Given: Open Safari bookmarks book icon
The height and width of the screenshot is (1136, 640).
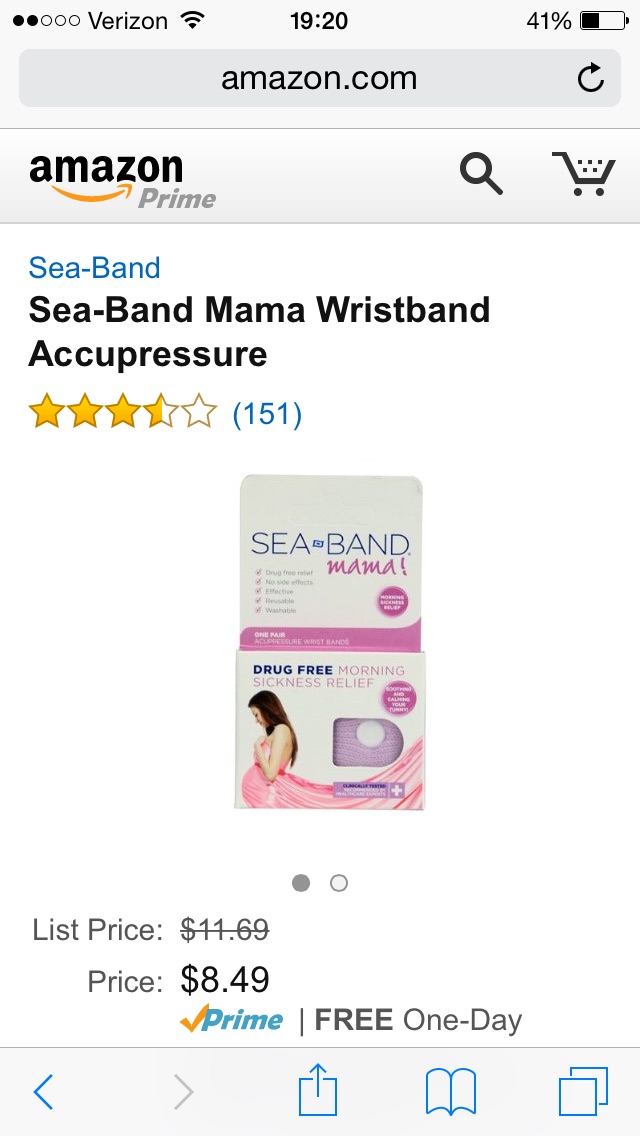Looking at the screenshot, I should pos(450,1092).
